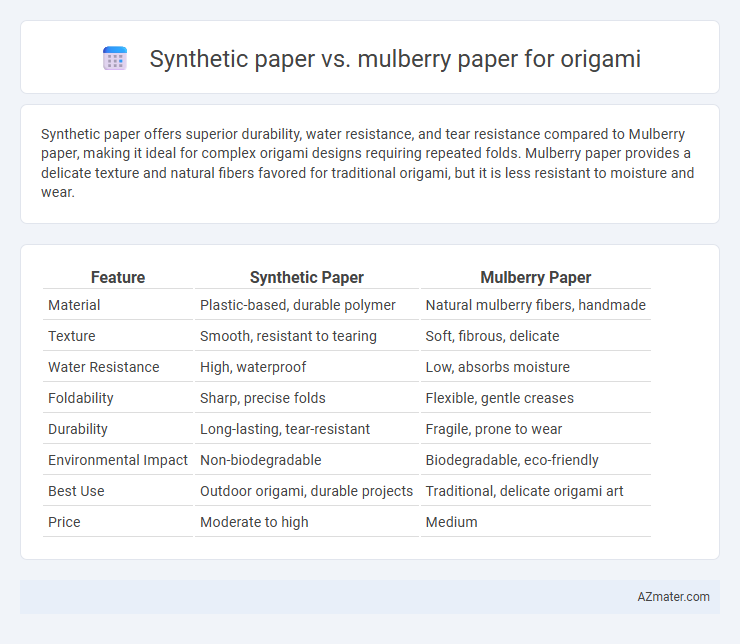
Task: Click the 'Mulberry Paper' column header
Action: pyautogui.click(x=536, y=277)
